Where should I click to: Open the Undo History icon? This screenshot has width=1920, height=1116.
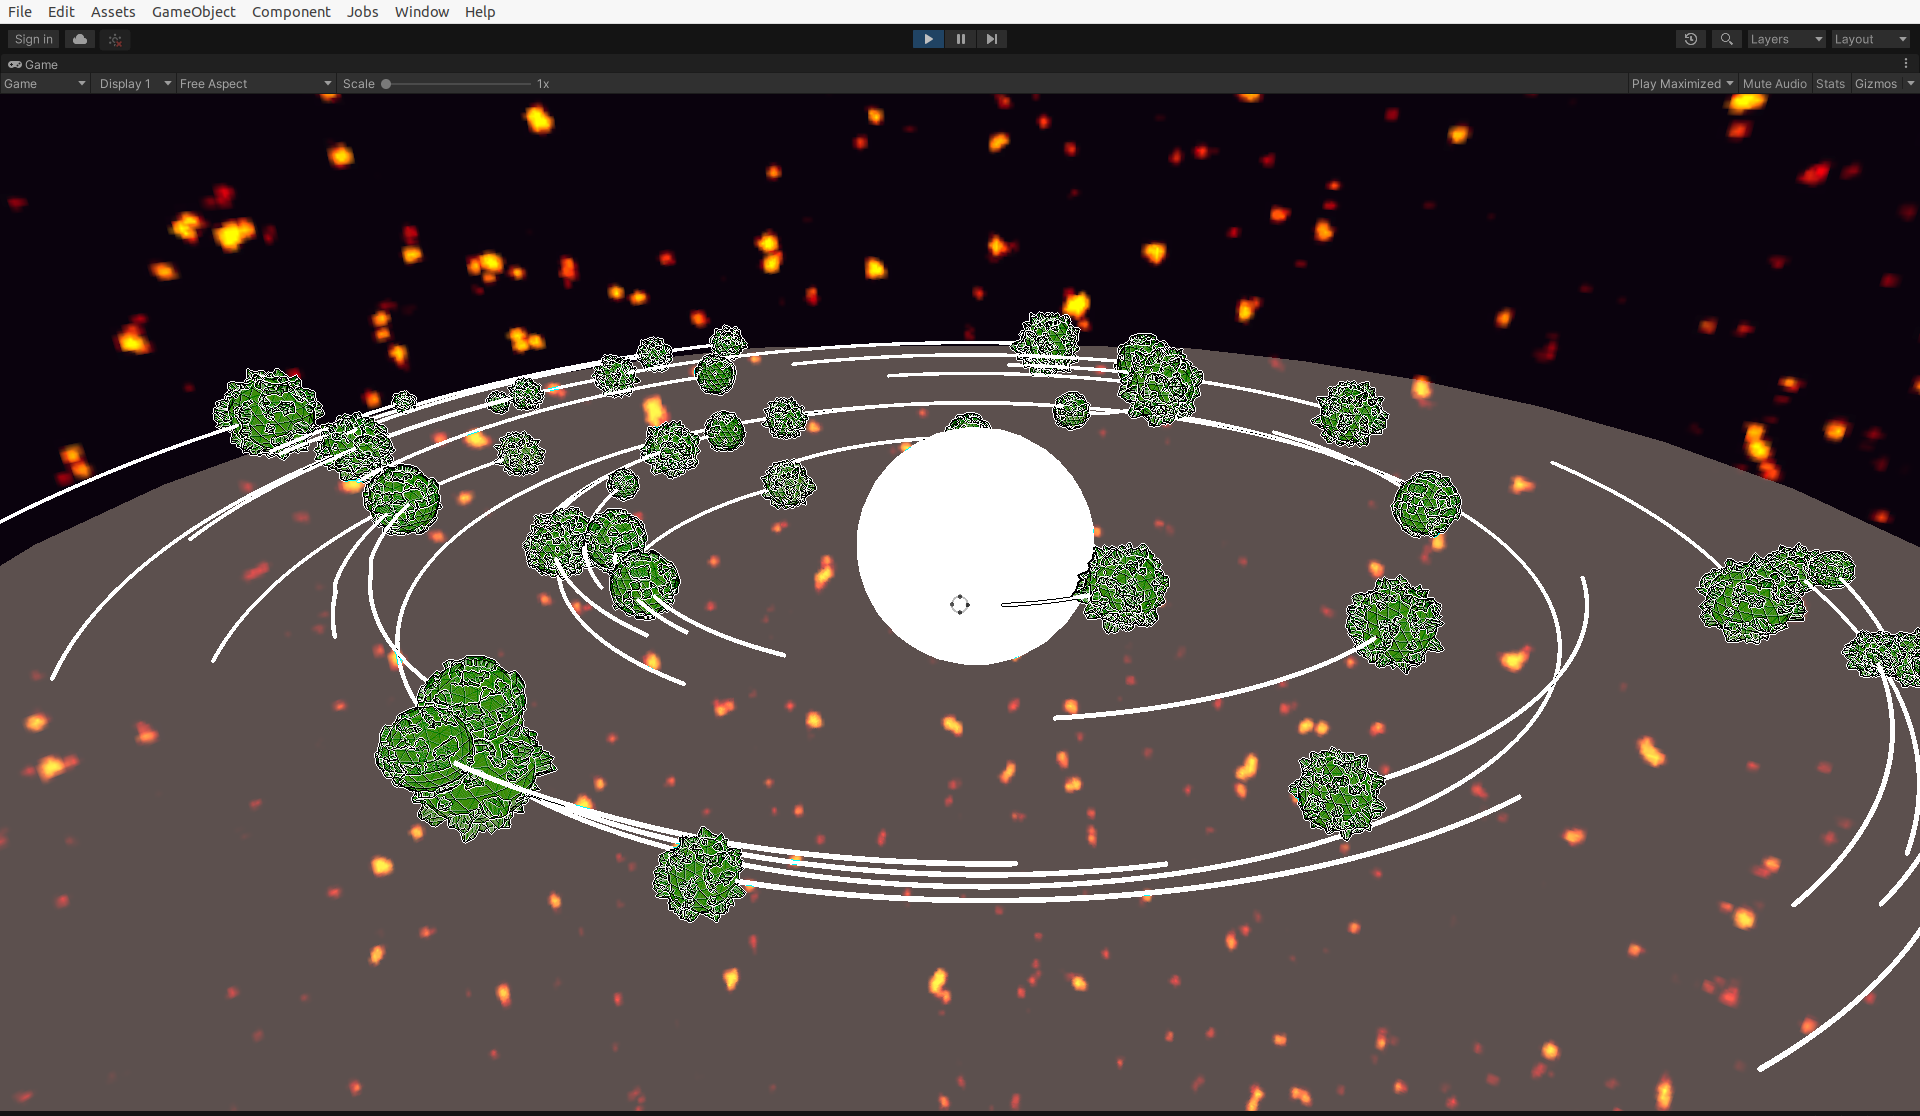(1690, 39)
